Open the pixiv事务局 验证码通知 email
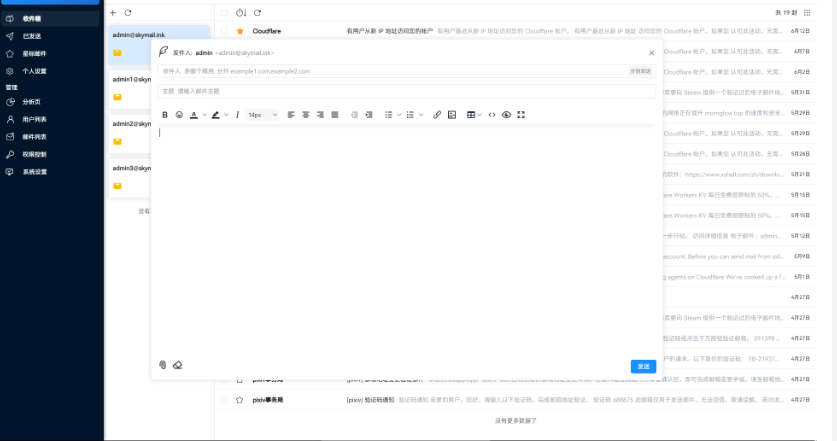The width and height of the screenshot is (837, 441). tap(516, 399)
